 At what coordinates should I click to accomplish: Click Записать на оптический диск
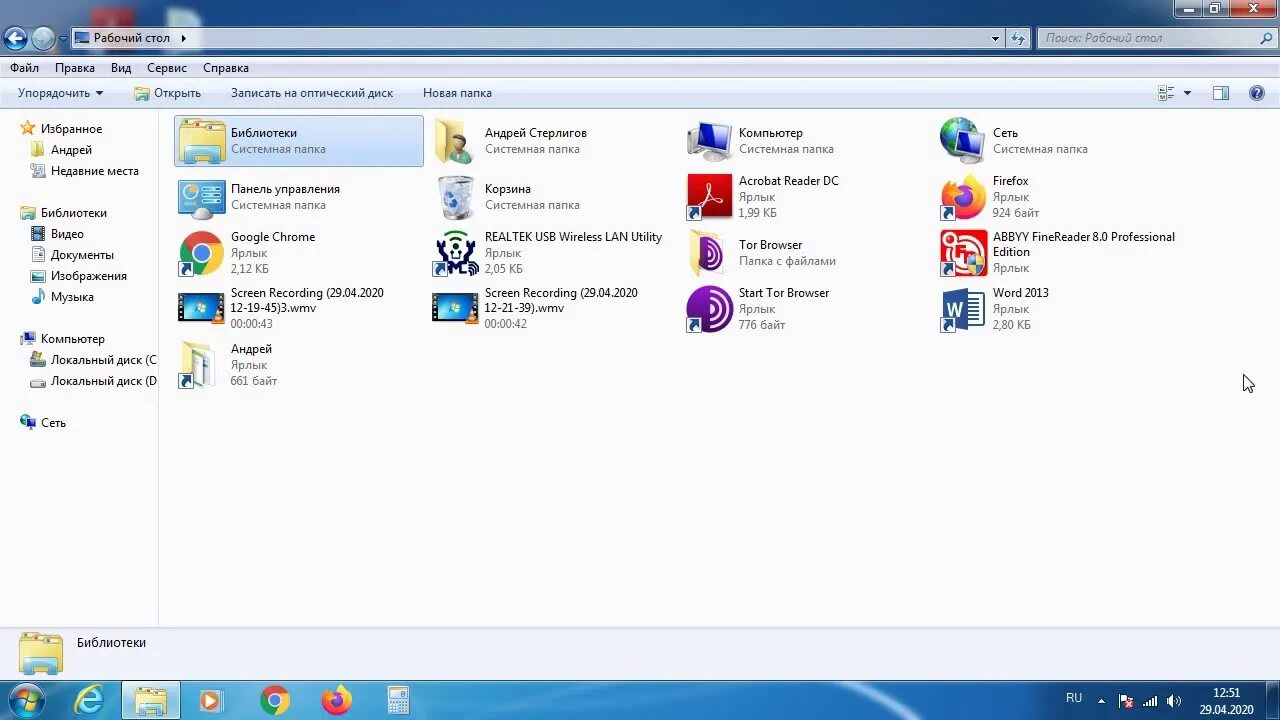point(312,93)
